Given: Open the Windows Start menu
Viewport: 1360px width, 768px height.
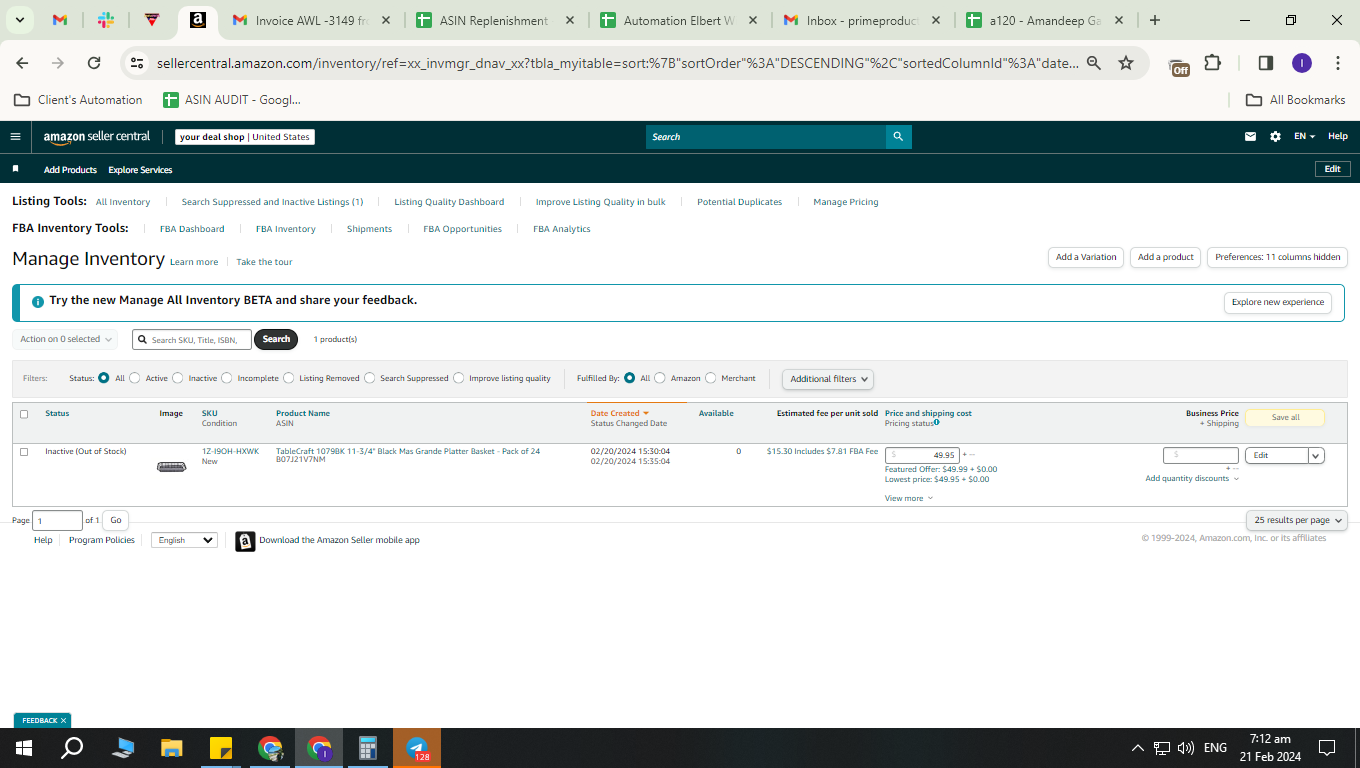Looking at the screenshot, I should coord(23,748).
